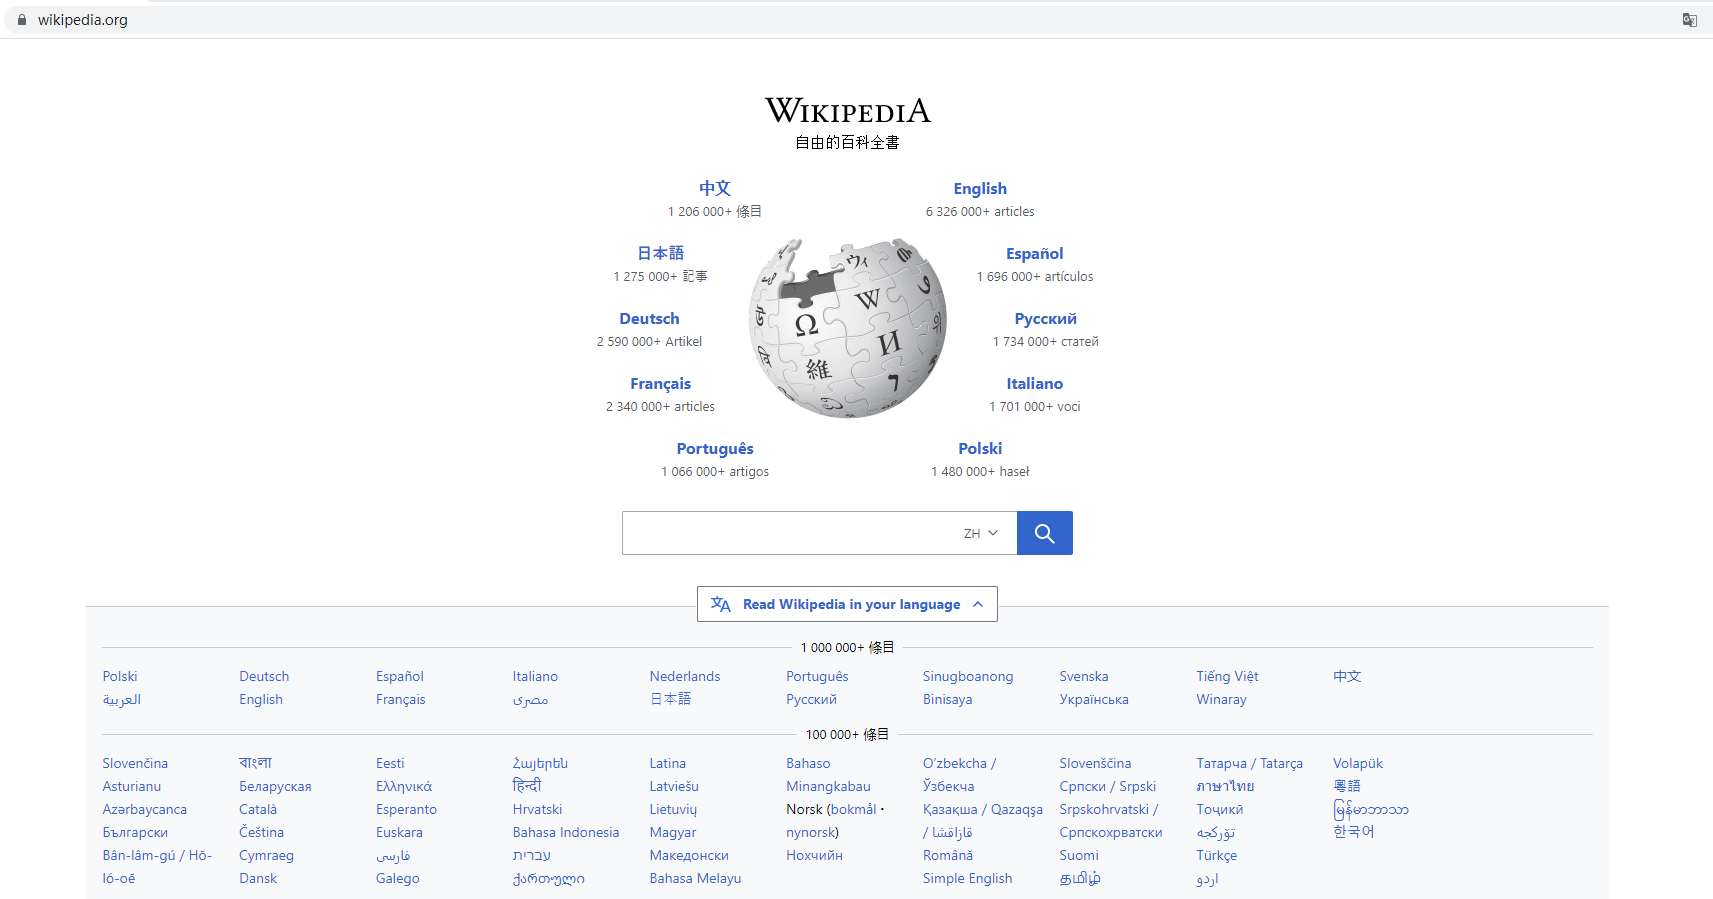1713x899 pixels.
Task: Select বাংলা in the language list
Action: click(255, 764)
